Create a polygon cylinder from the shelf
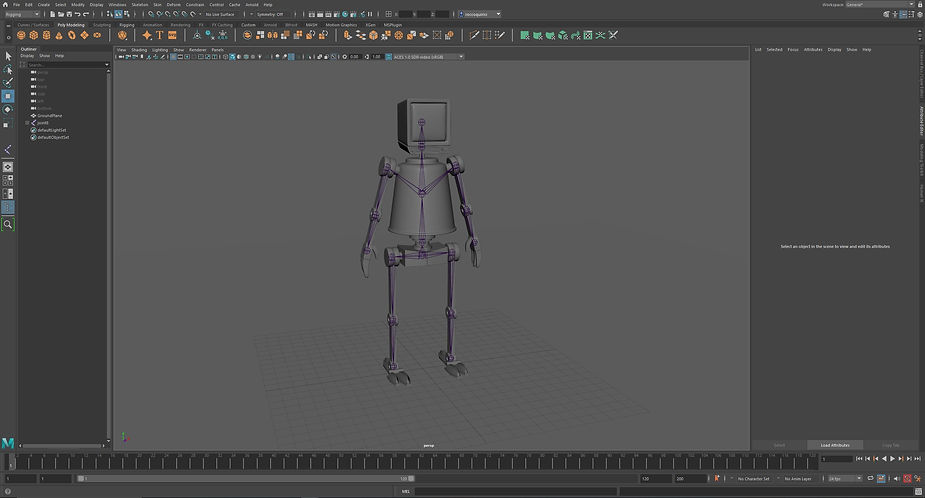This screenshot has width=925, height=498. click(x=47, y=35)
